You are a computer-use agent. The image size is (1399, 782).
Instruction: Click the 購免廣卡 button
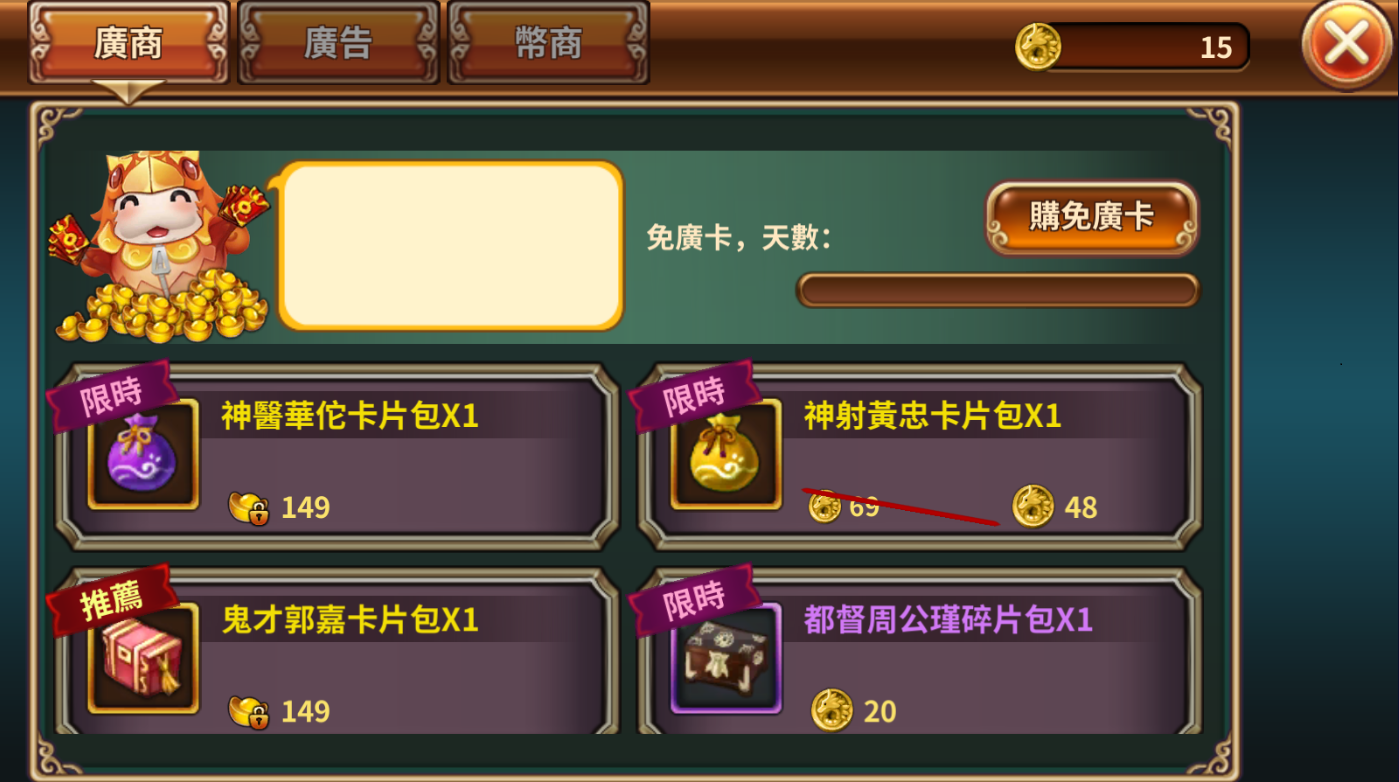click(x=1092, y=217)
